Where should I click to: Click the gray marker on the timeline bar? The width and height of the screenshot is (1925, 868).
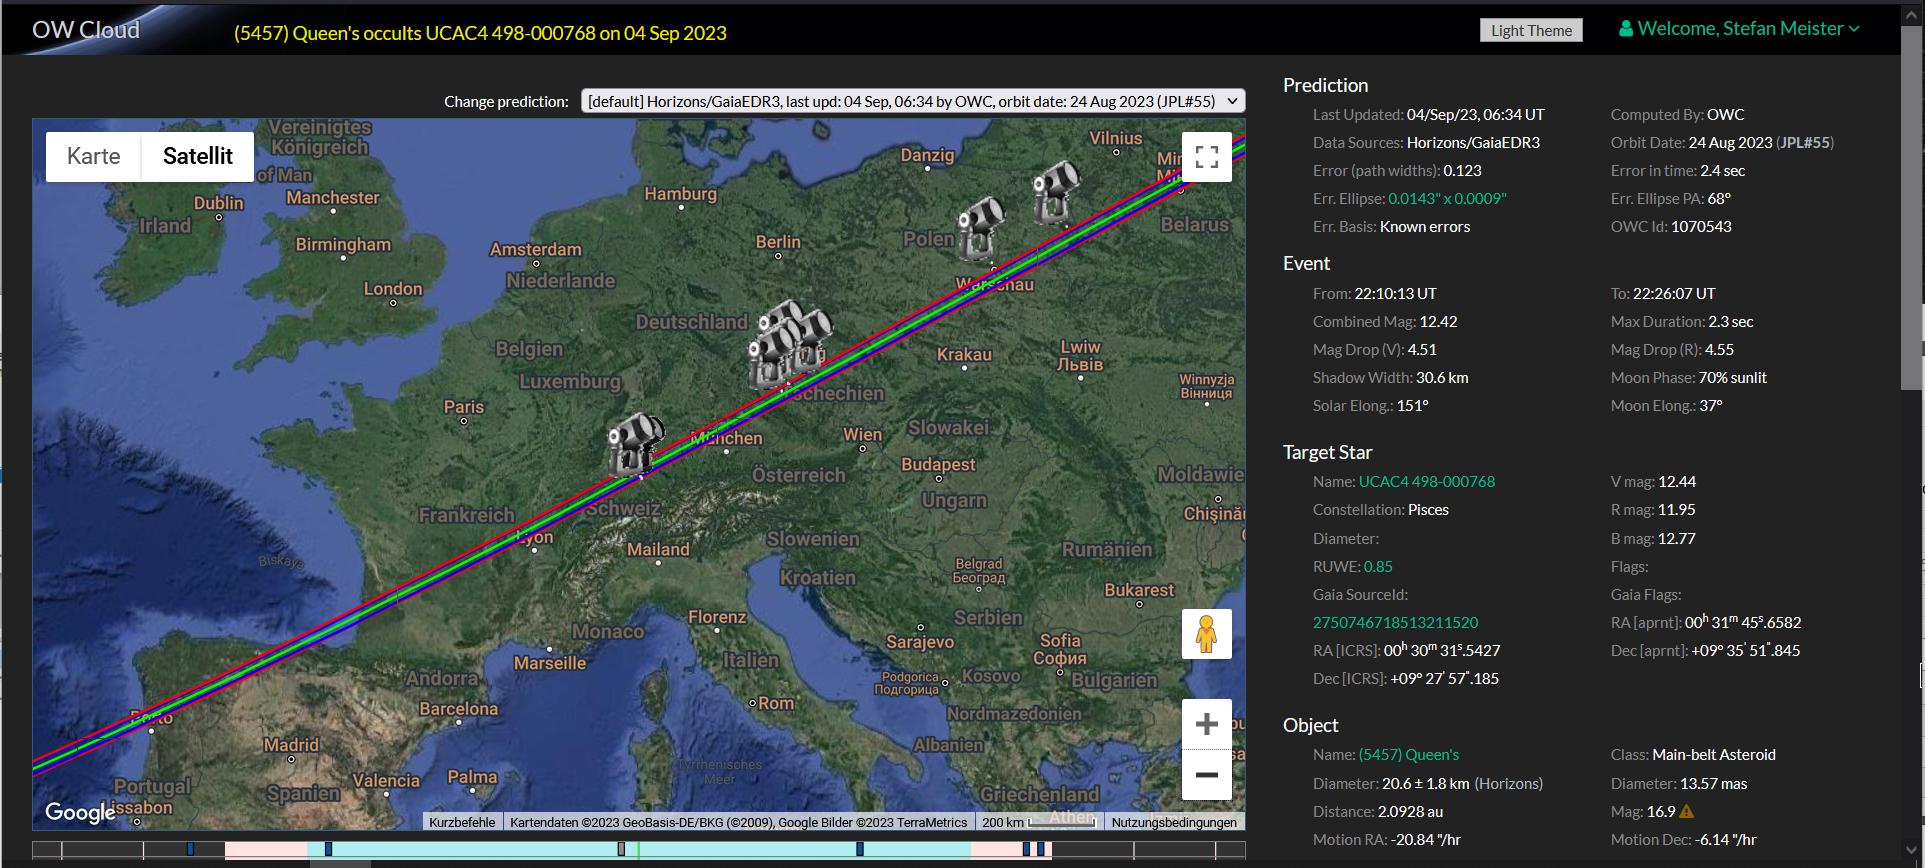point(621,849)
